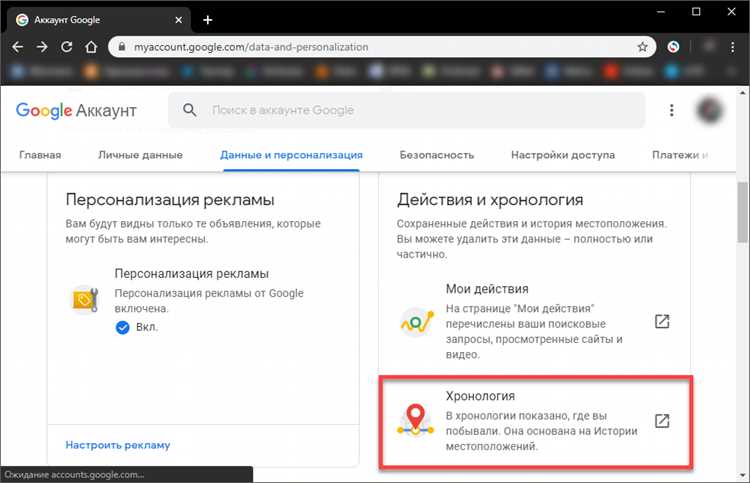This screenshot has width=750, height=483.
Task: Open a new browser tab with plus
Action: point(208,20)
